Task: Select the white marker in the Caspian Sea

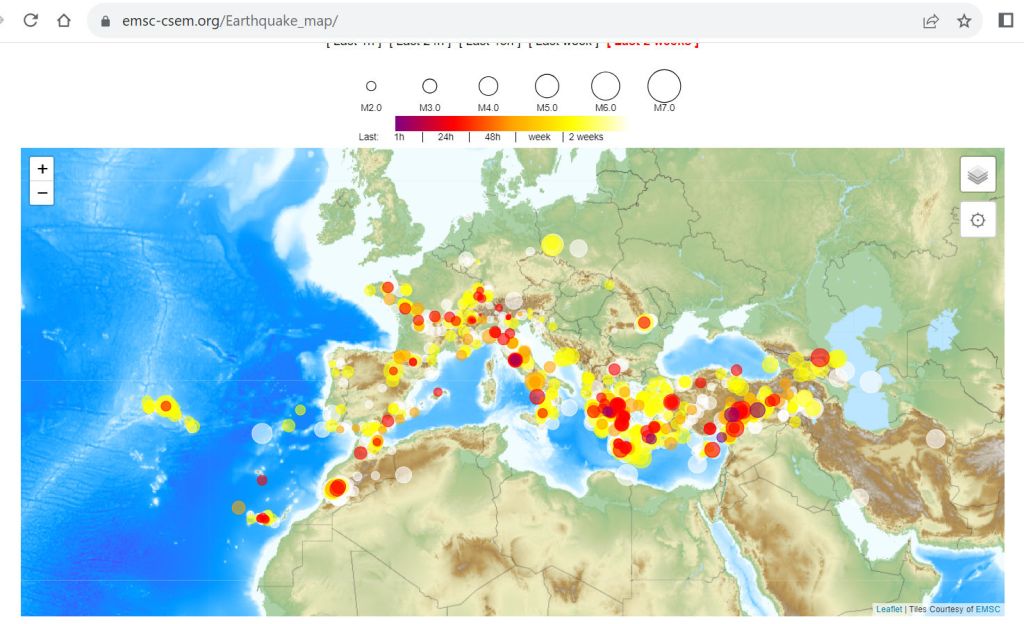Action: [x=871, y=381]
